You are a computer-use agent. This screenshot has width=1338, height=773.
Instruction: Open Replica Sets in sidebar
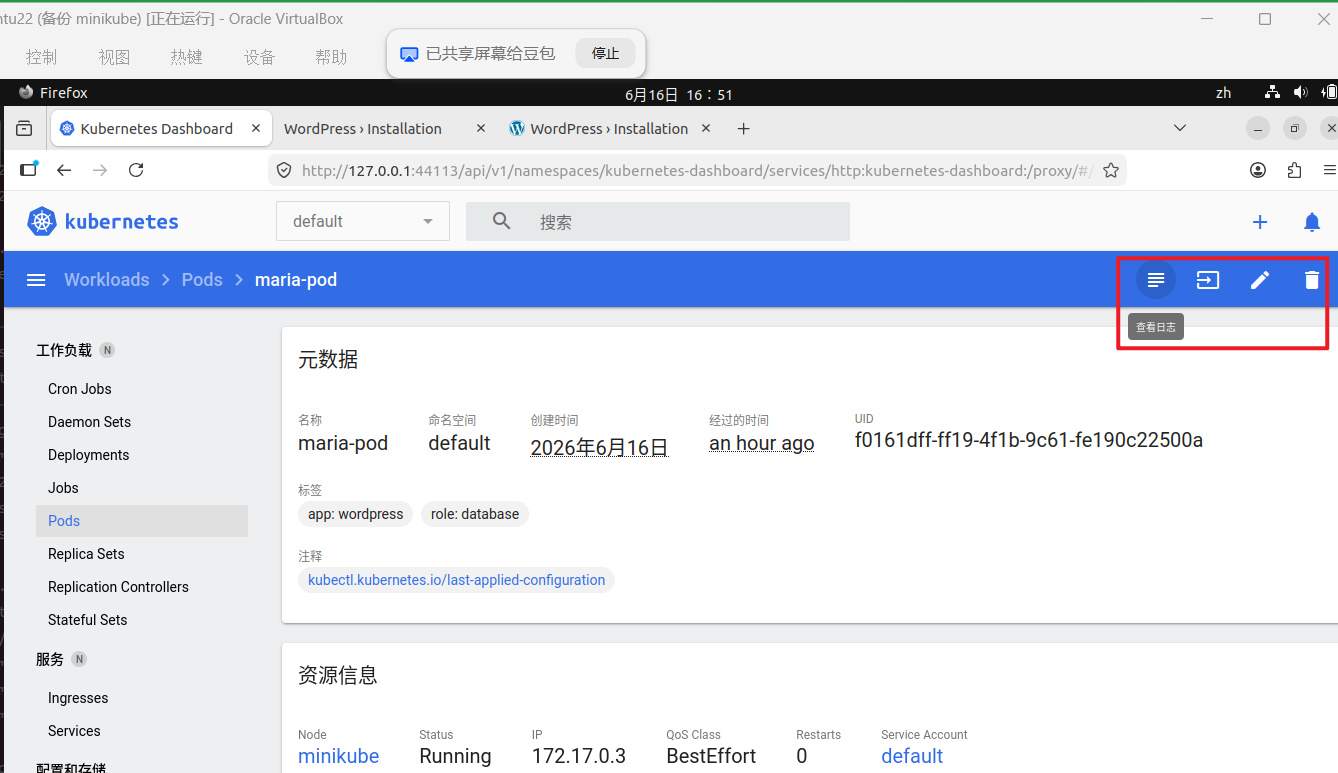[x=87, y=554]
